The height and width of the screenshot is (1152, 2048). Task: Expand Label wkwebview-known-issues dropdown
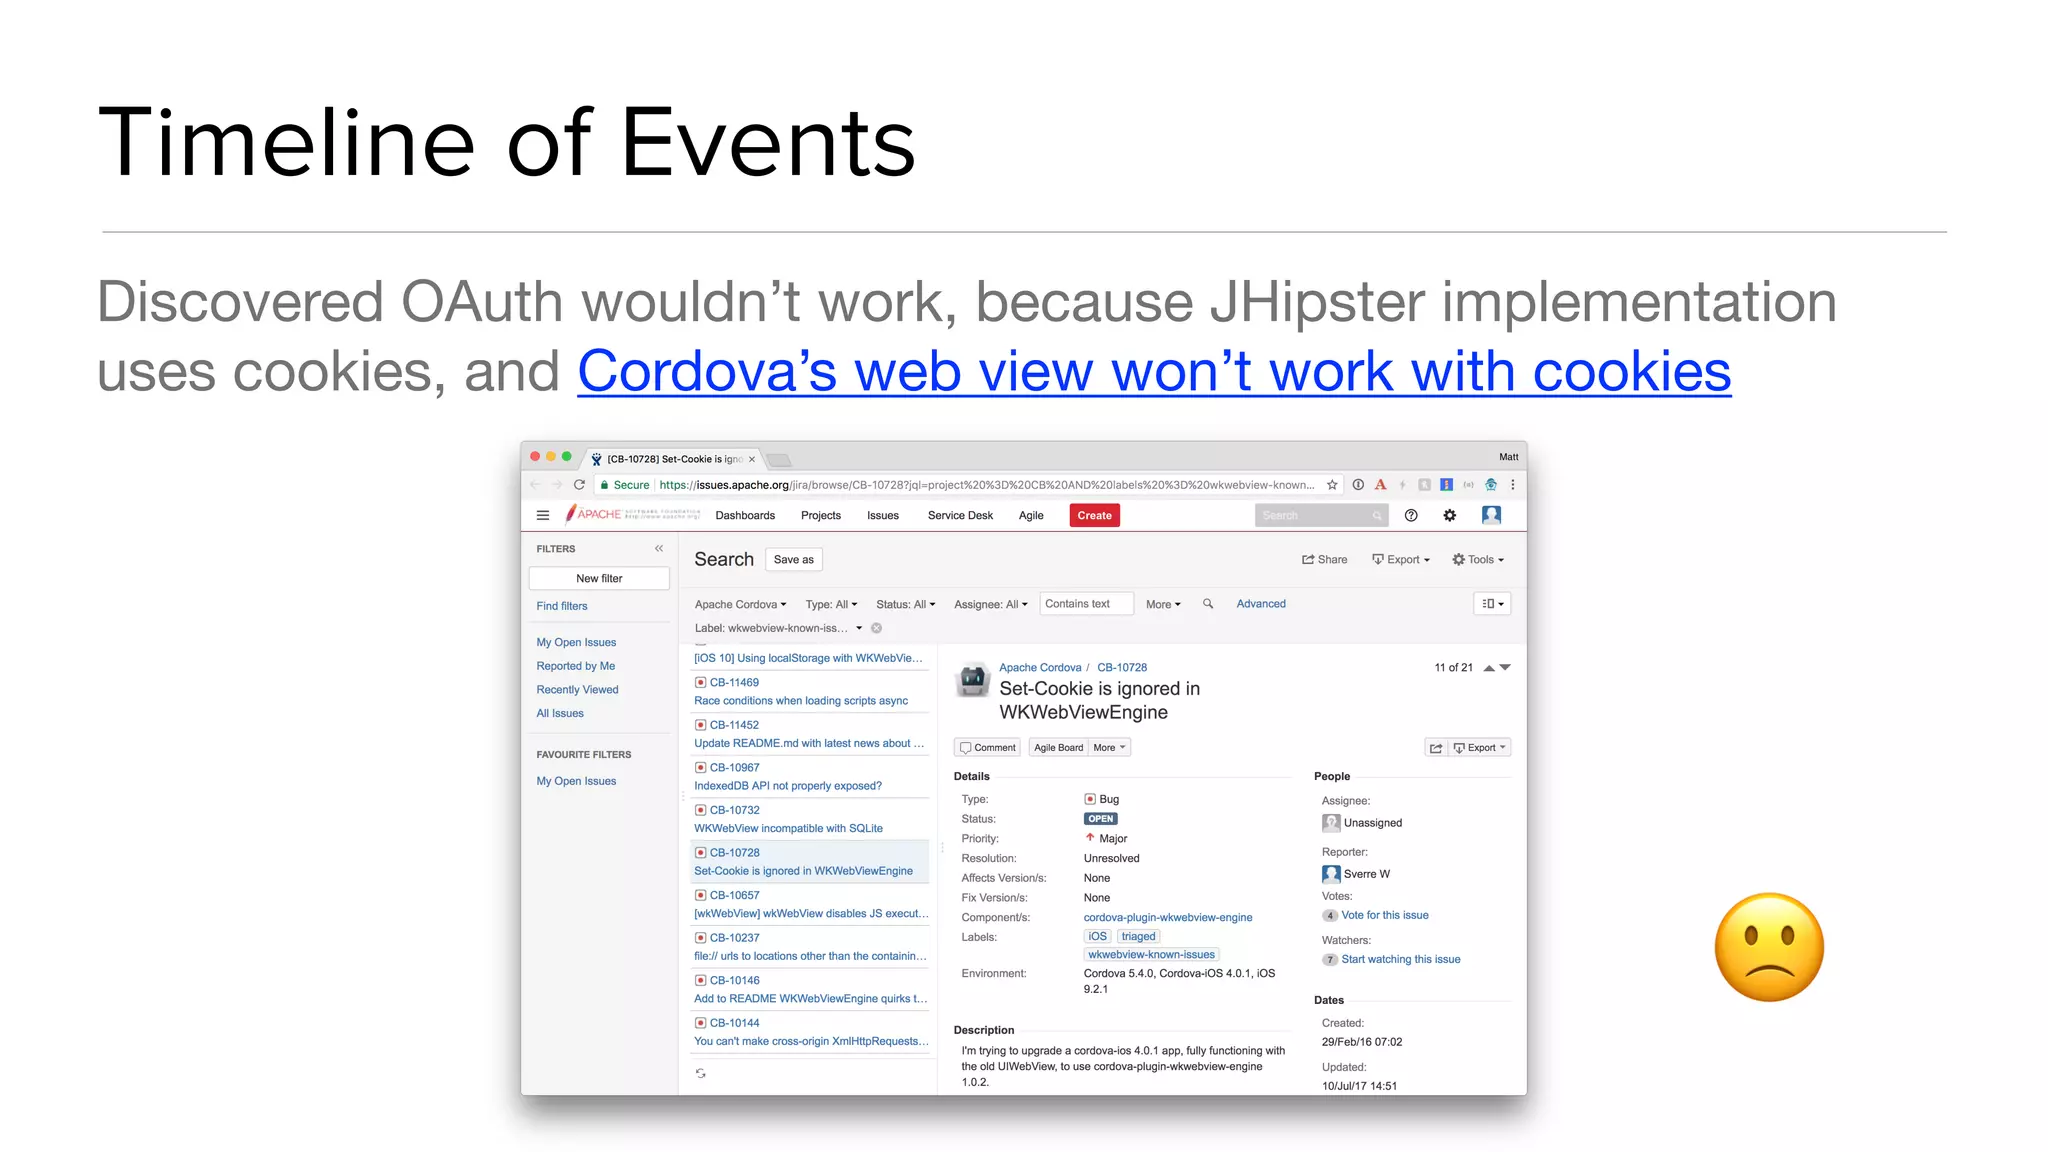tap(779, 629)
